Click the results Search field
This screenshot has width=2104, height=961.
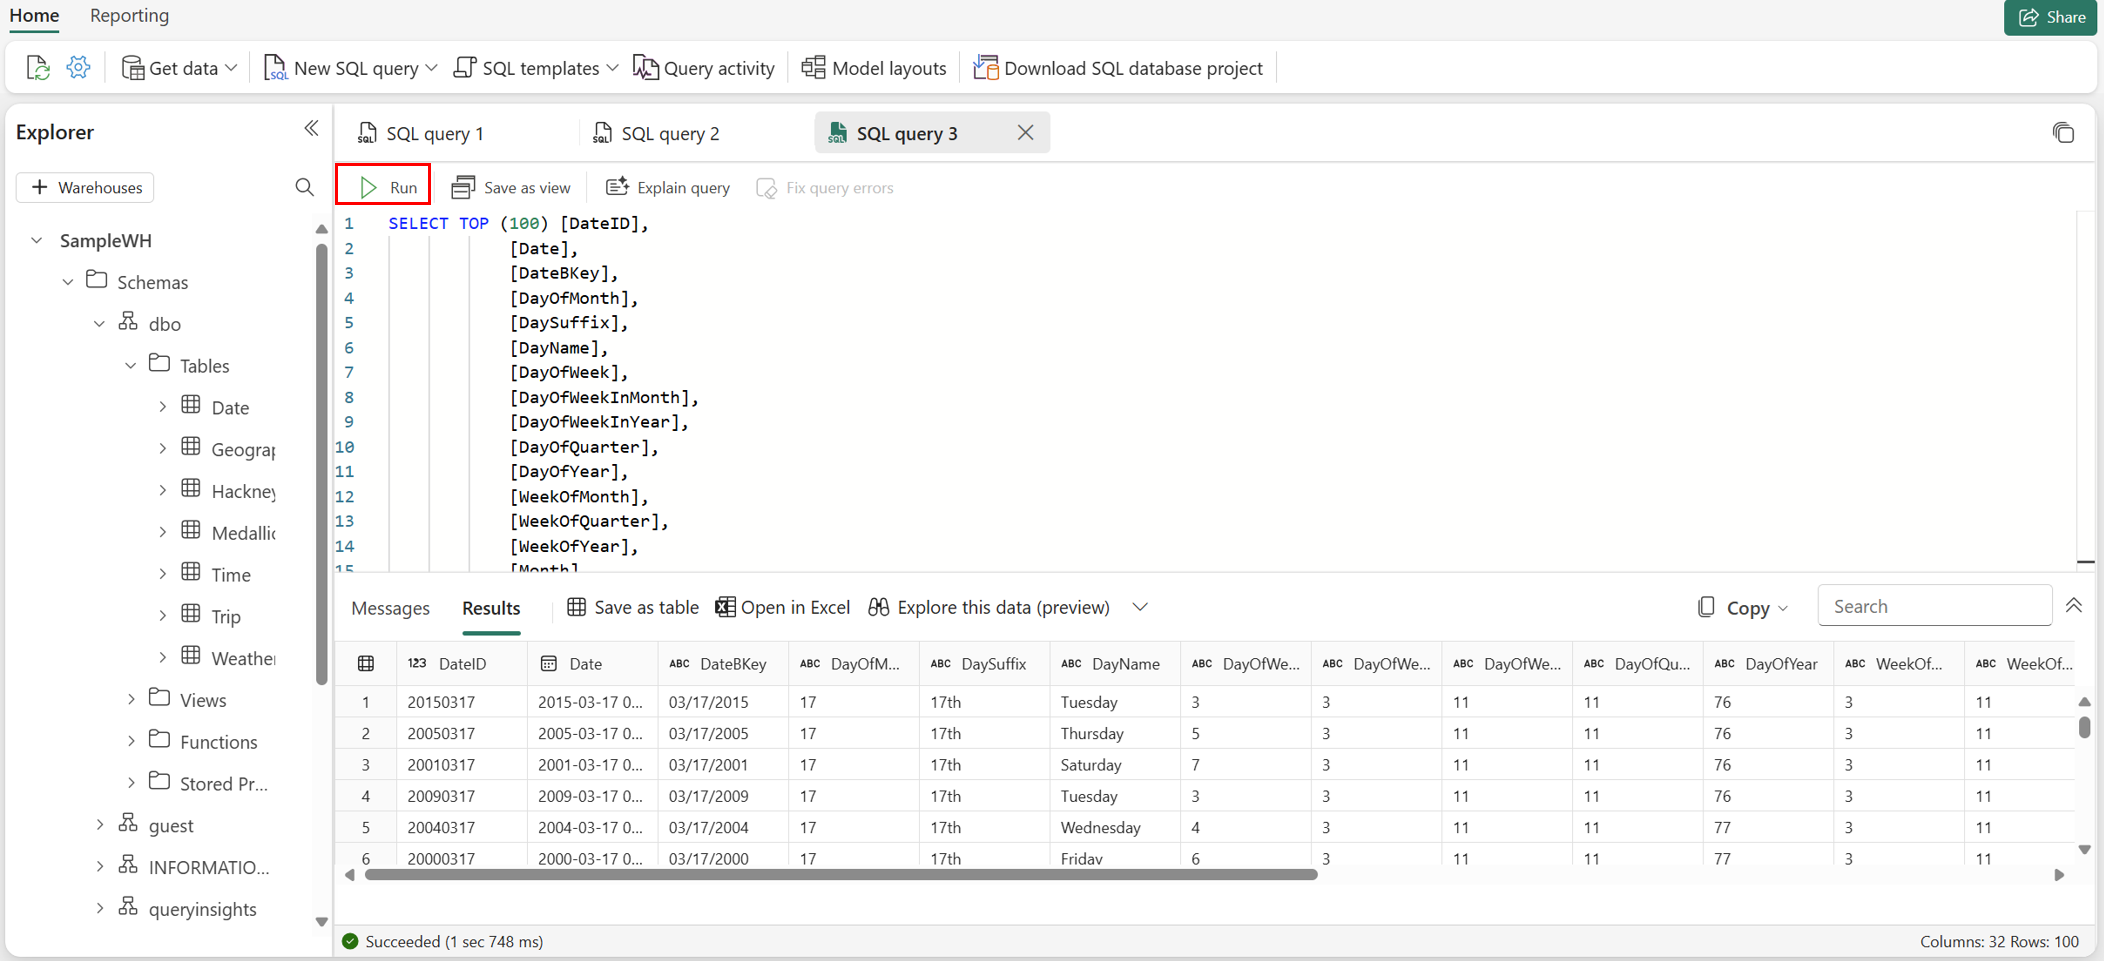(x=1934, y=606)
